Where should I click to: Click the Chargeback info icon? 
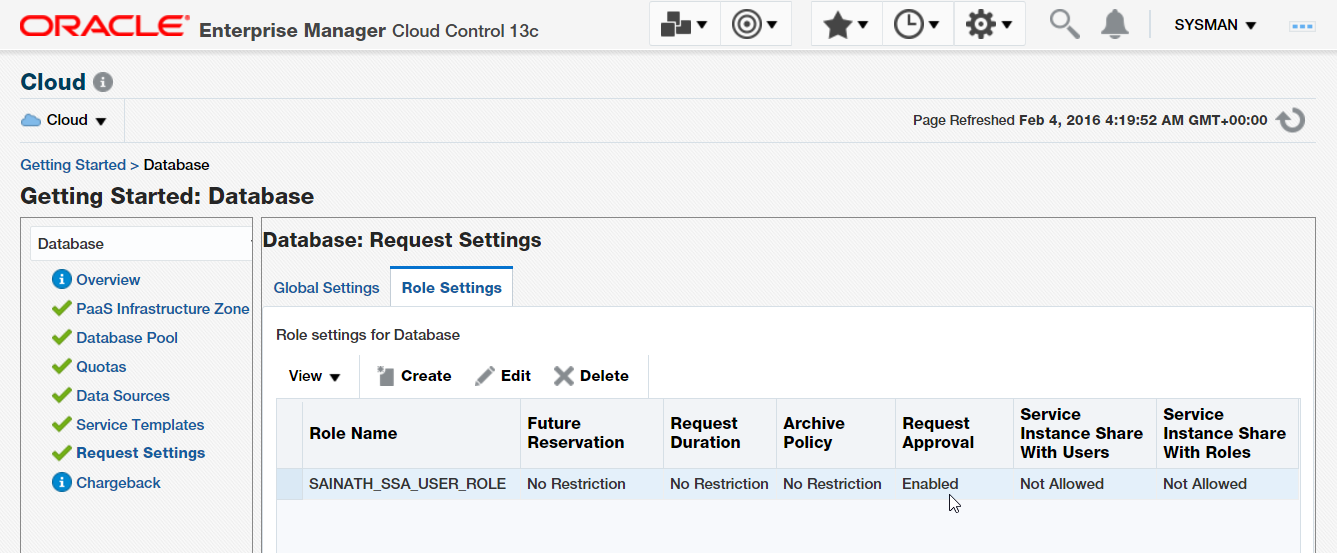(x=62, y=483)
